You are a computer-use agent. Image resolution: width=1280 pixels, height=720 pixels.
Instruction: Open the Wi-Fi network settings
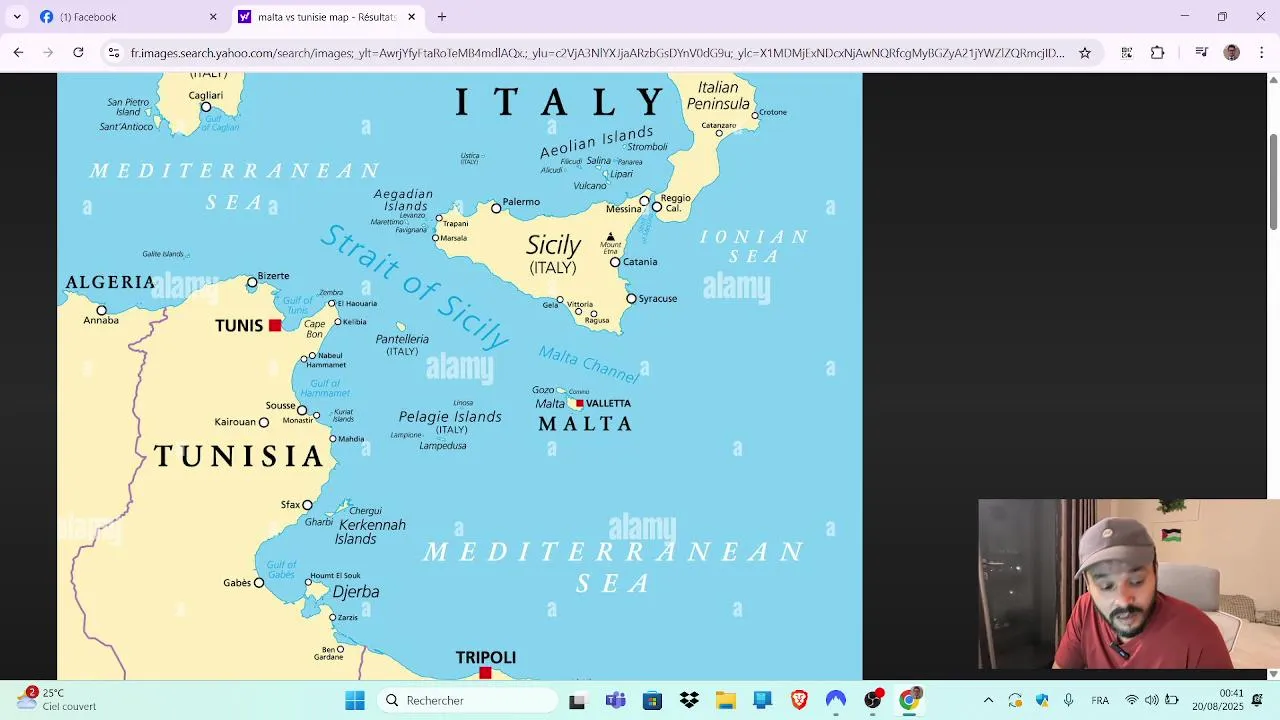pyautogui.click(x=1132, y=700)
